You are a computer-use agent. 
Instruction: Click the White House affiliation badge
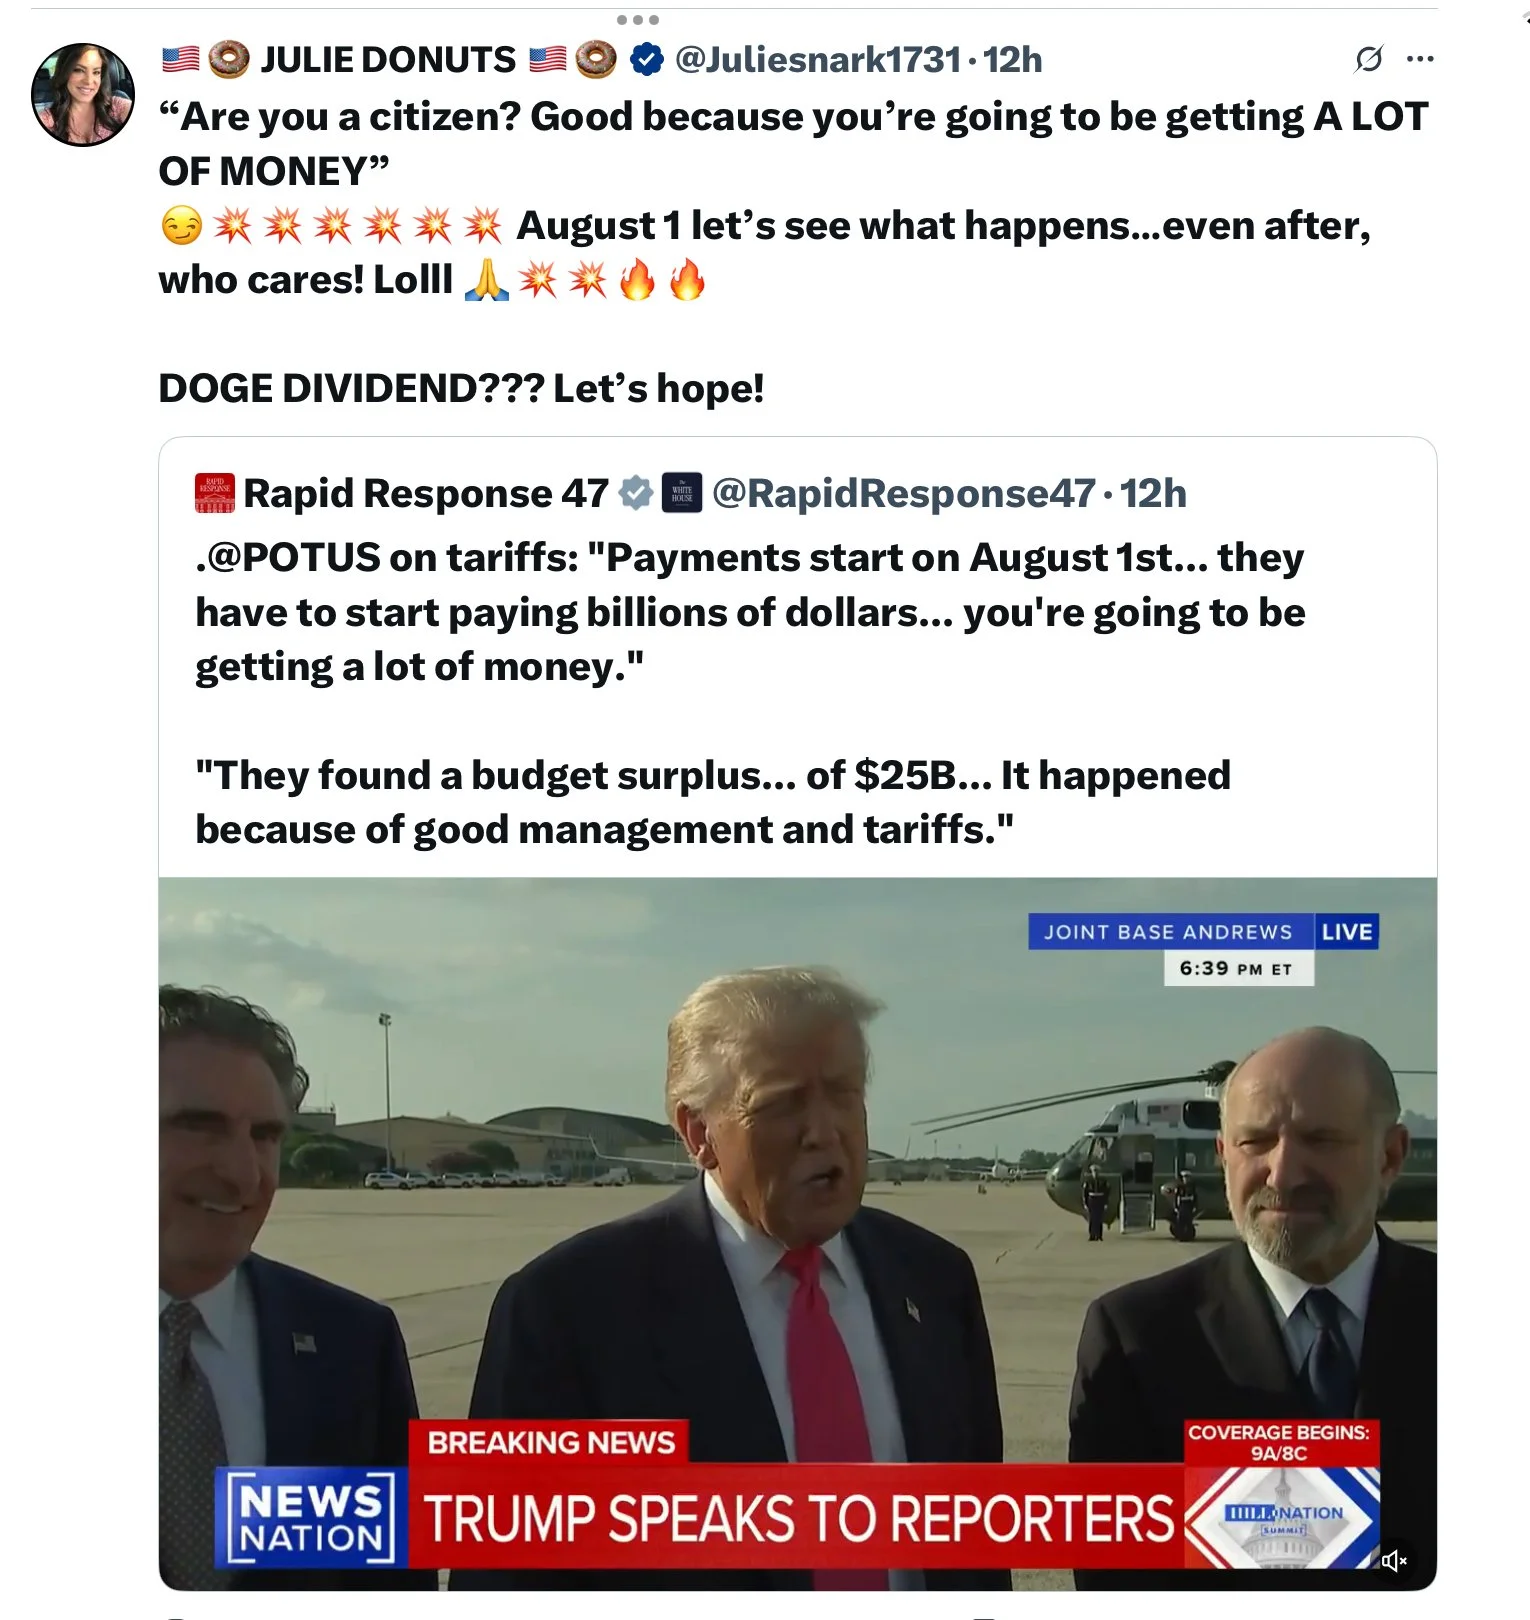click(682, 493)
